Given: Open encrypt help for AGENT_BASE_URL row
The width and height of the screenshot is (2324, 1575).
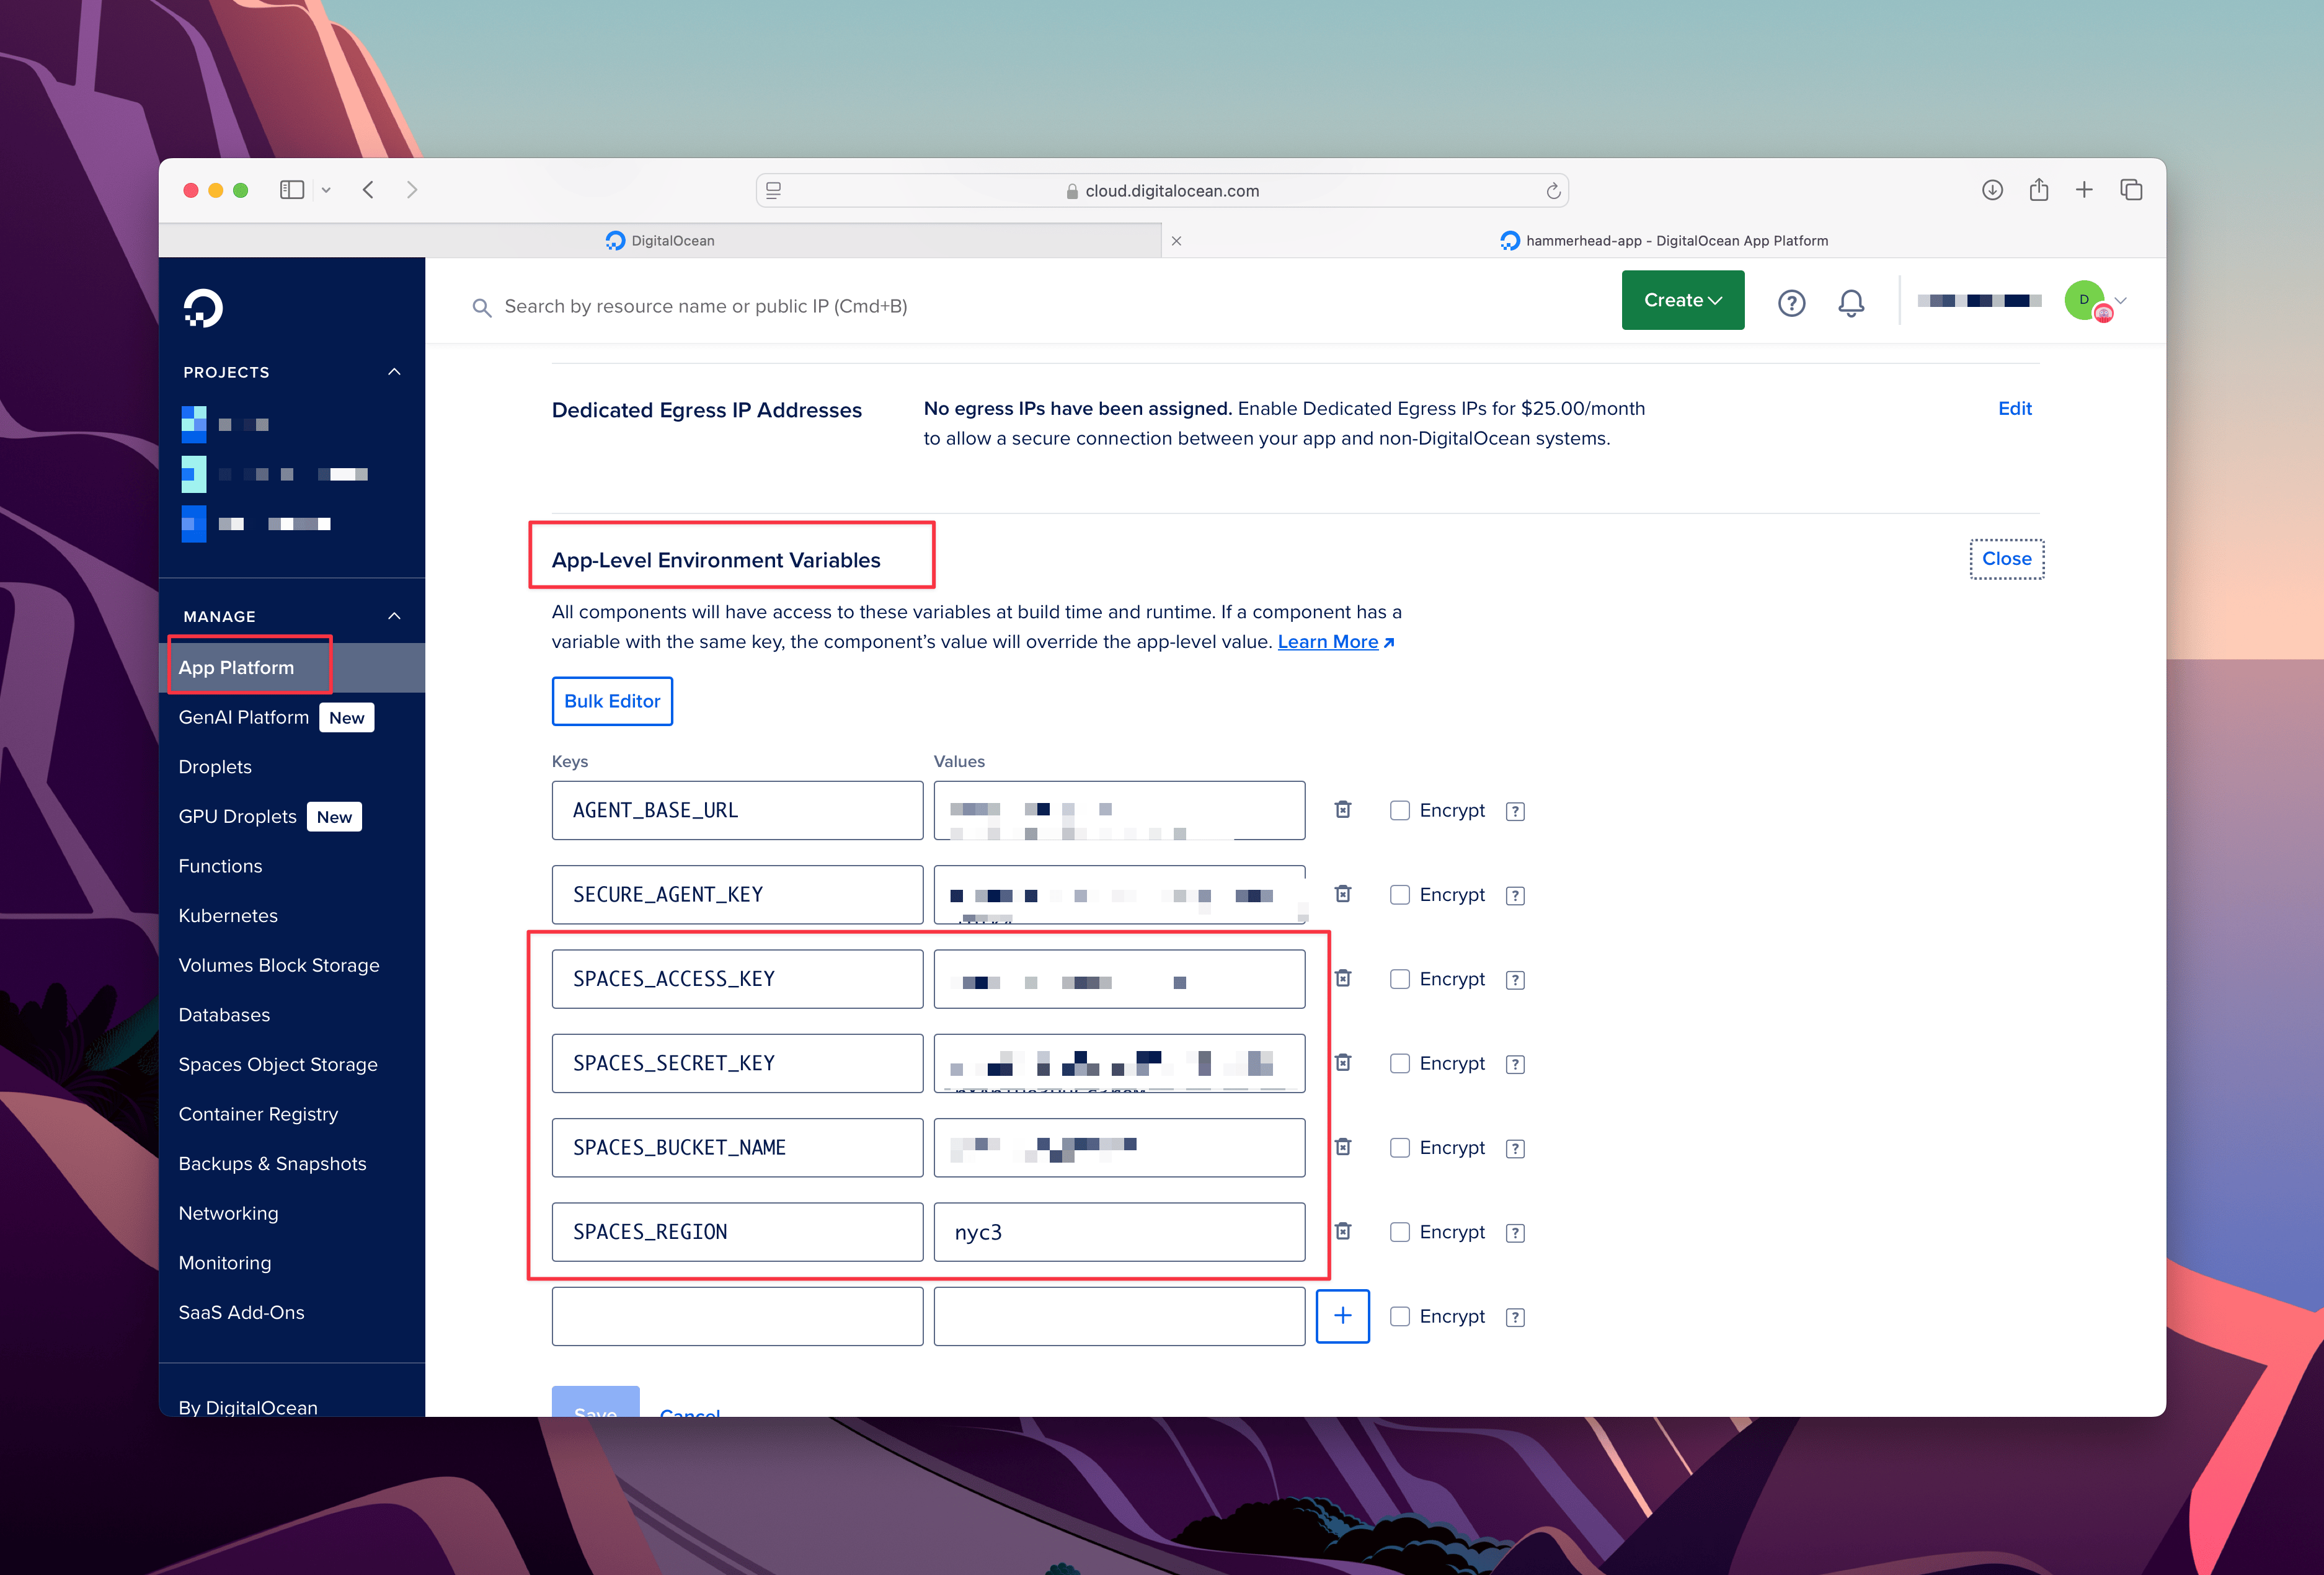Looking at the screenshot, I should [1515, 811].
